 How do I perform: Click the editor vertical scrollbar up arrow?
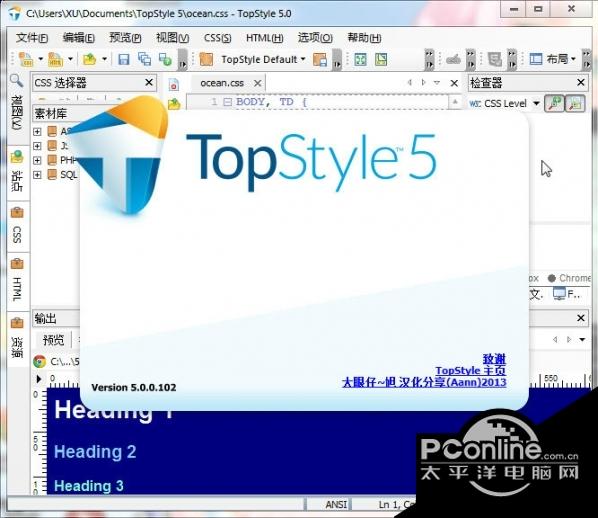(455, 102)
